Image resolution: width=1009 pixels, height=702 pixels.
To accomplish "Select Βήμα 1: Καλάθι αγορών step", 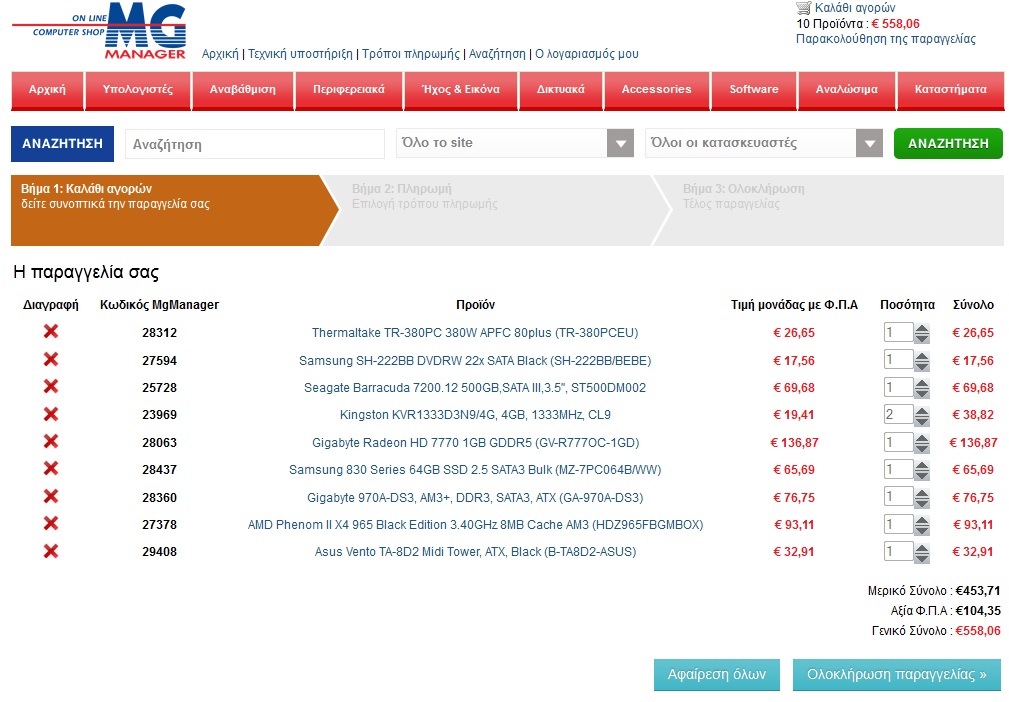I will [x=174, y=210].
